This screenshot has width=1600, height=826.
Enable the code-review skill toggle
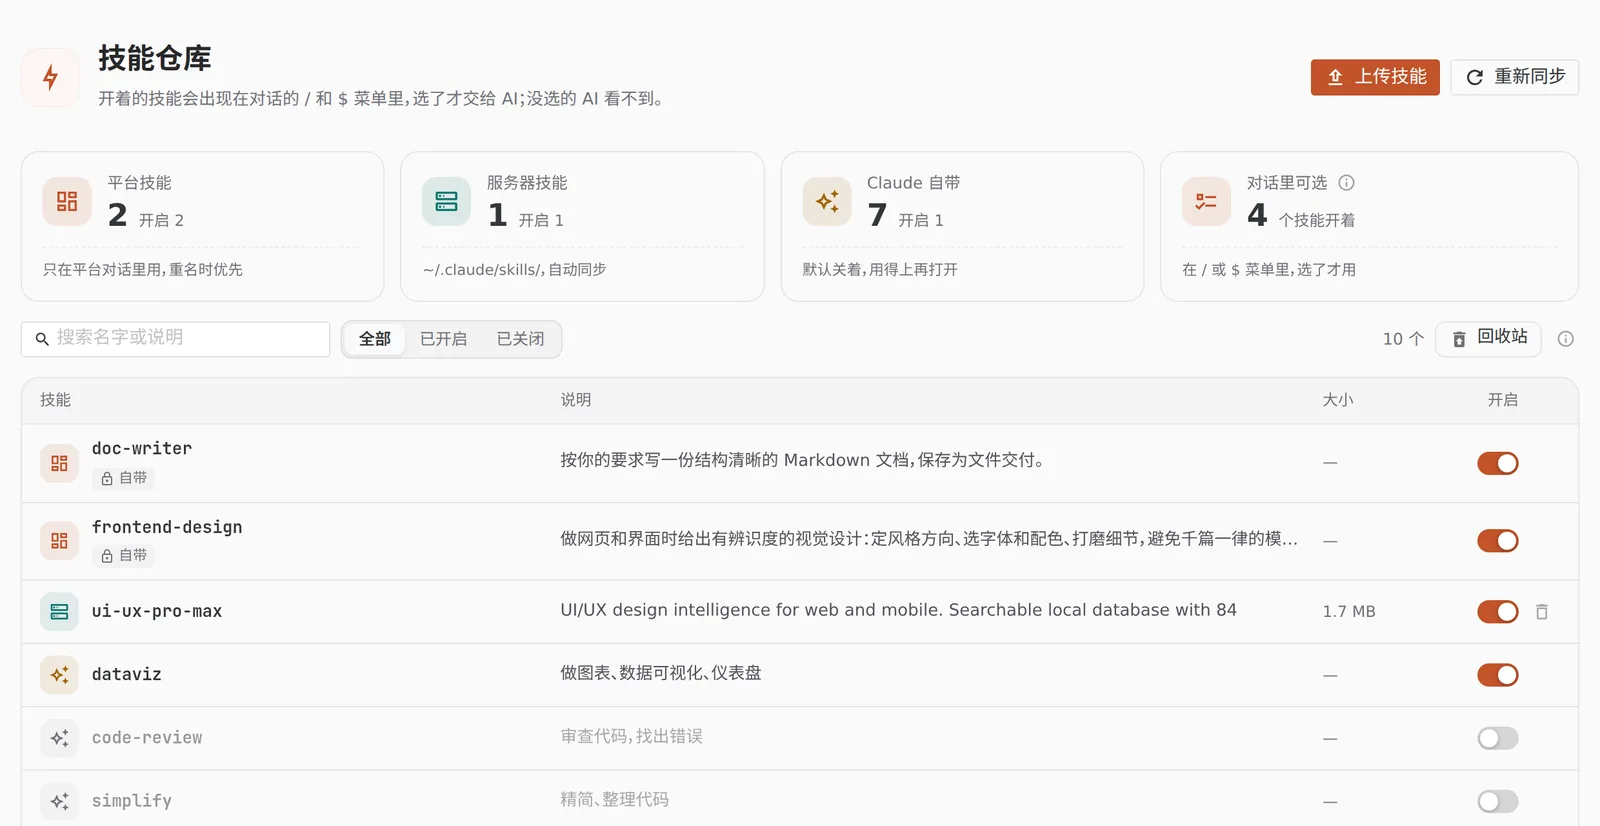pos(1498,738)
